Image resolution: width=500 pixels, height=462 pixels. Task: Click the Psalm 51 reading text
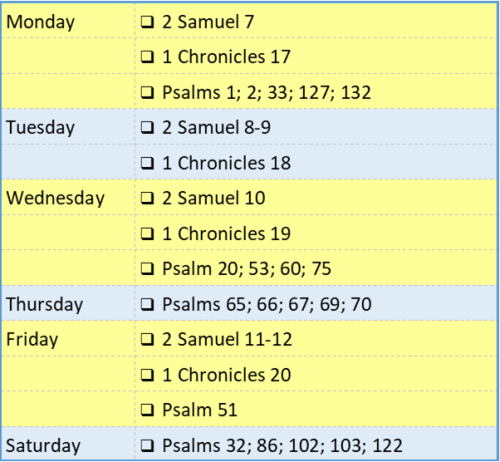[200, 410]
